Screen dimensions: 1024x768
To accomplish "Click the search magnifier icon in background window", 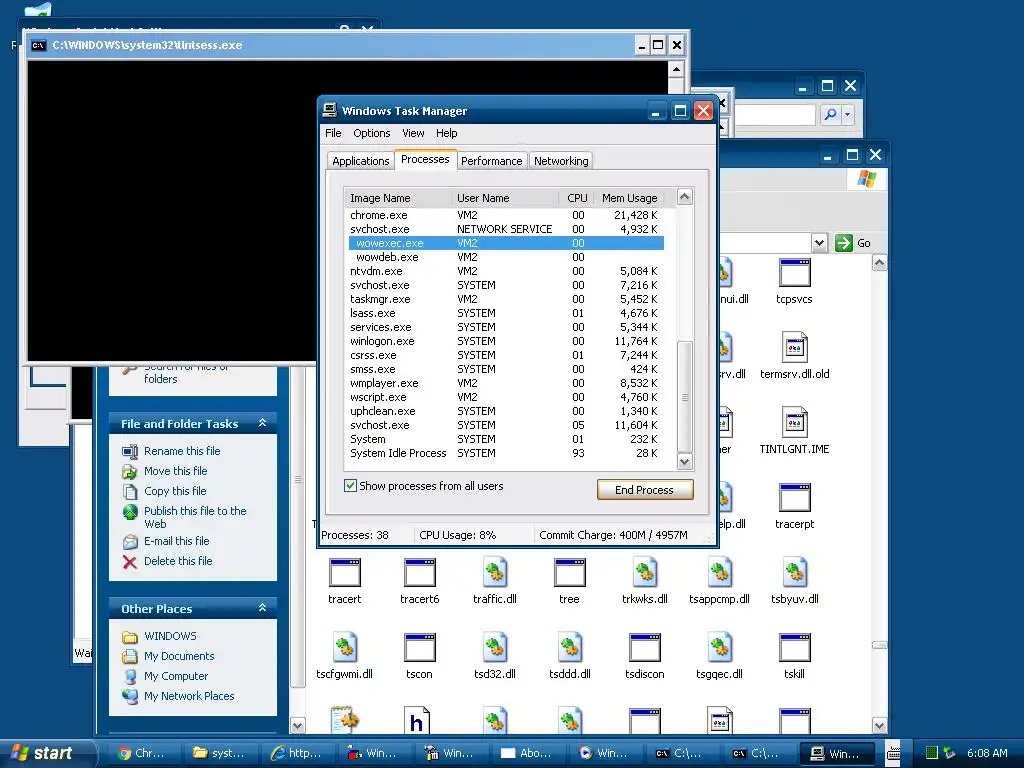I will [x=830, y=115].
